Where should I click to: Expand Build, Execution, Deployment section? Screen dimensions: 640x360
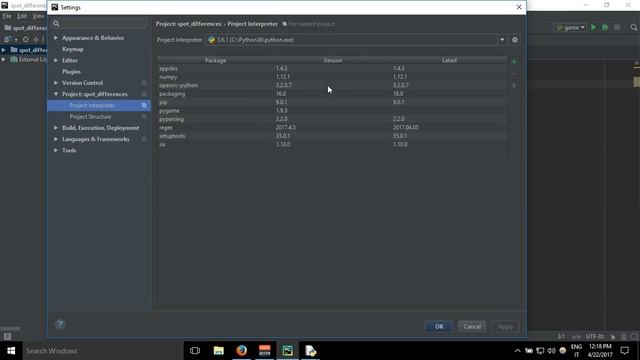(56, 128)
